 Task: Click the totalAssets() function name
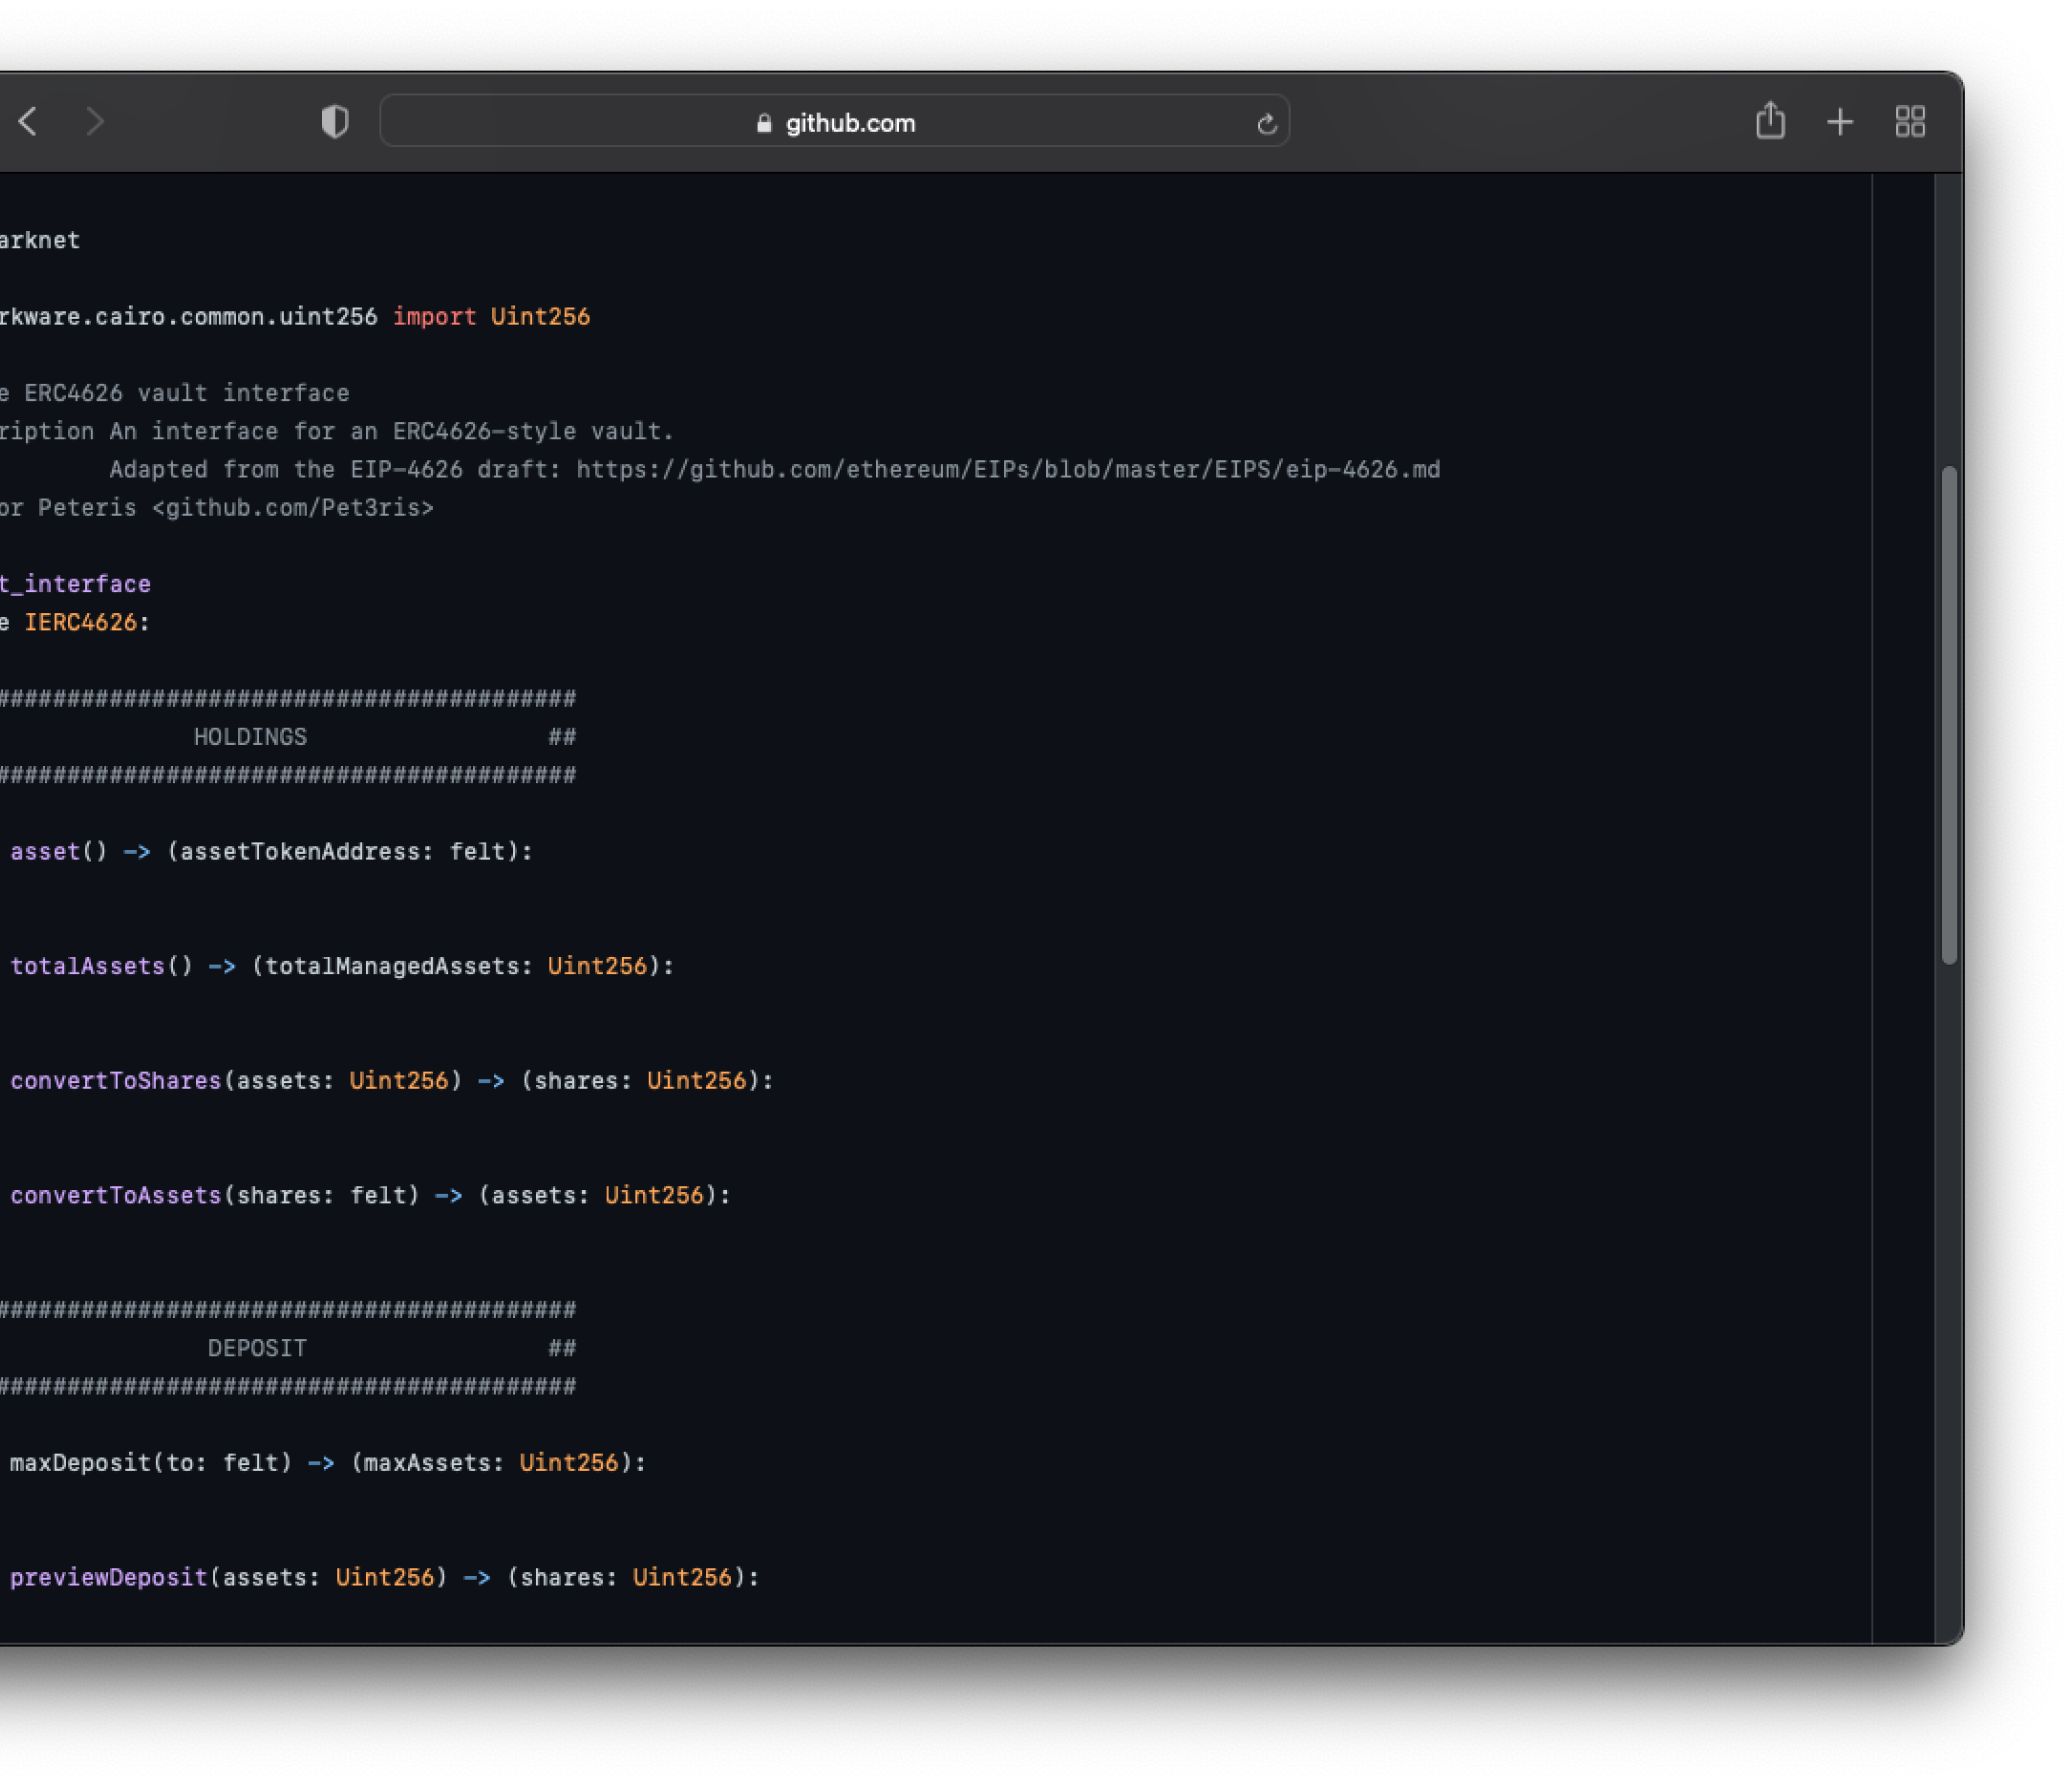coord(87,967)
